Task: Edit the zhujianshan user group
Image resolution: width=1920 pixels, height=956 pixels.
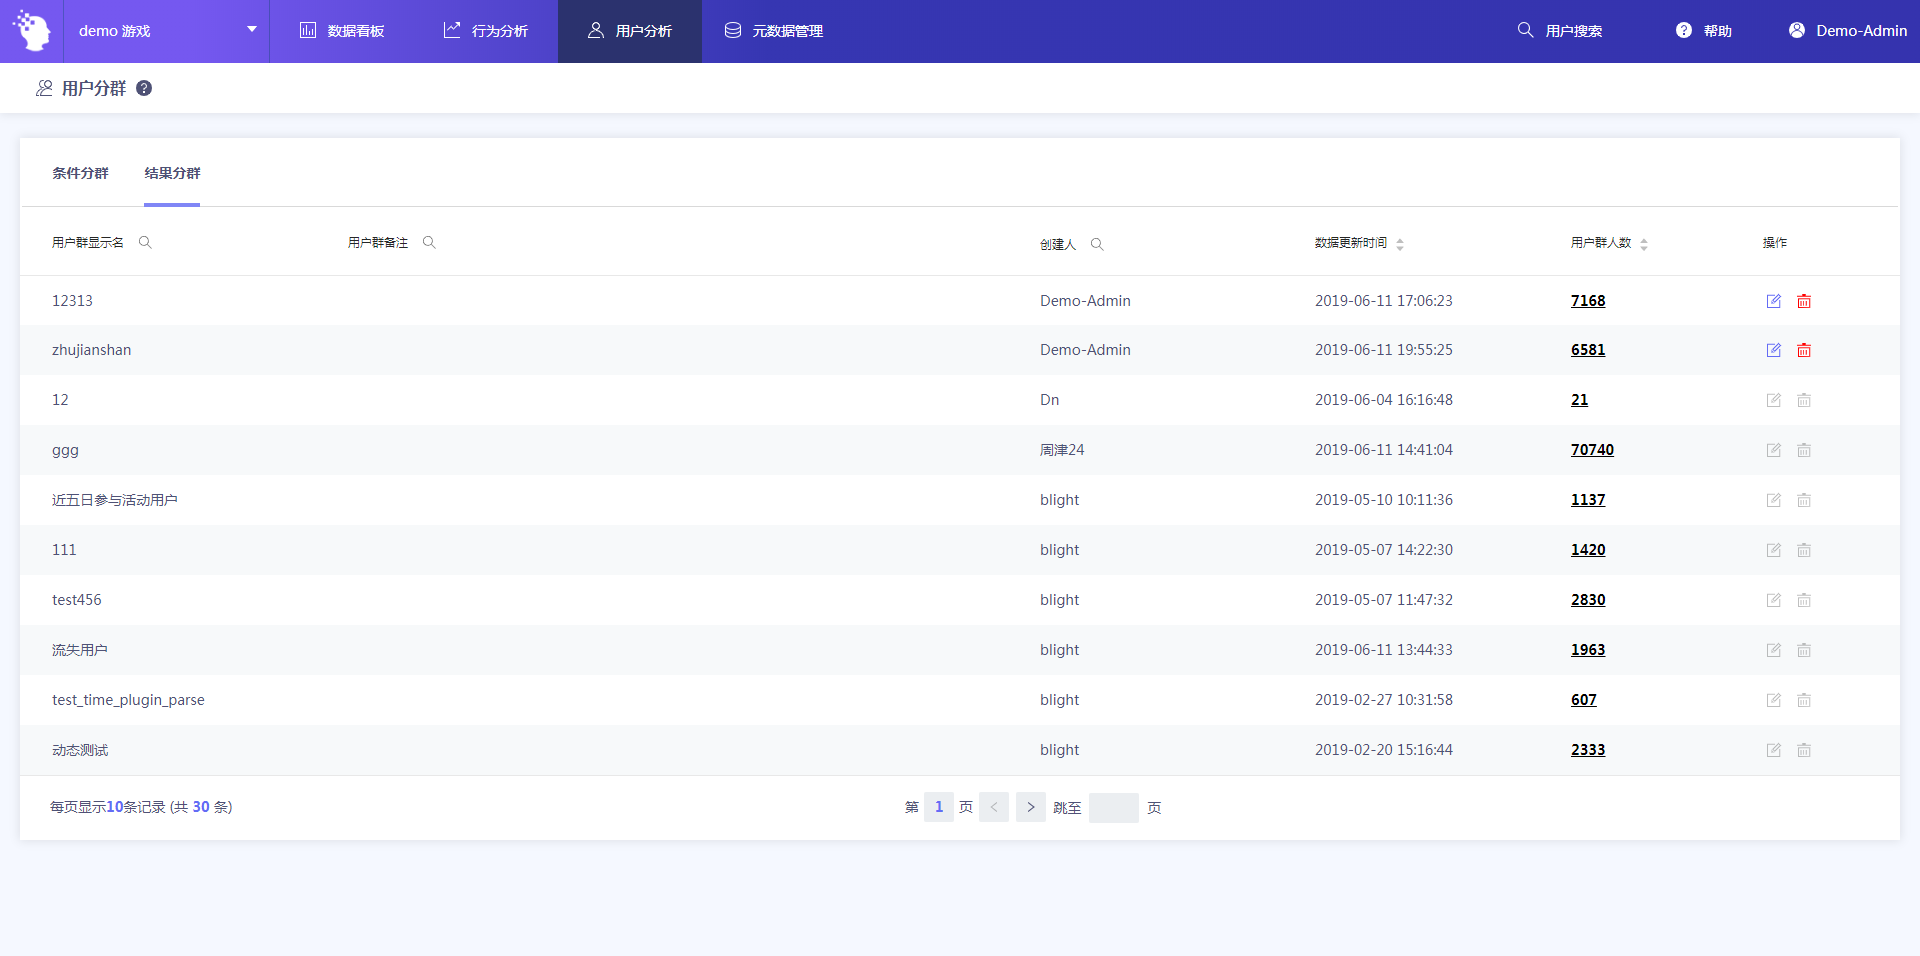Action: click(x=1773, y=350)
